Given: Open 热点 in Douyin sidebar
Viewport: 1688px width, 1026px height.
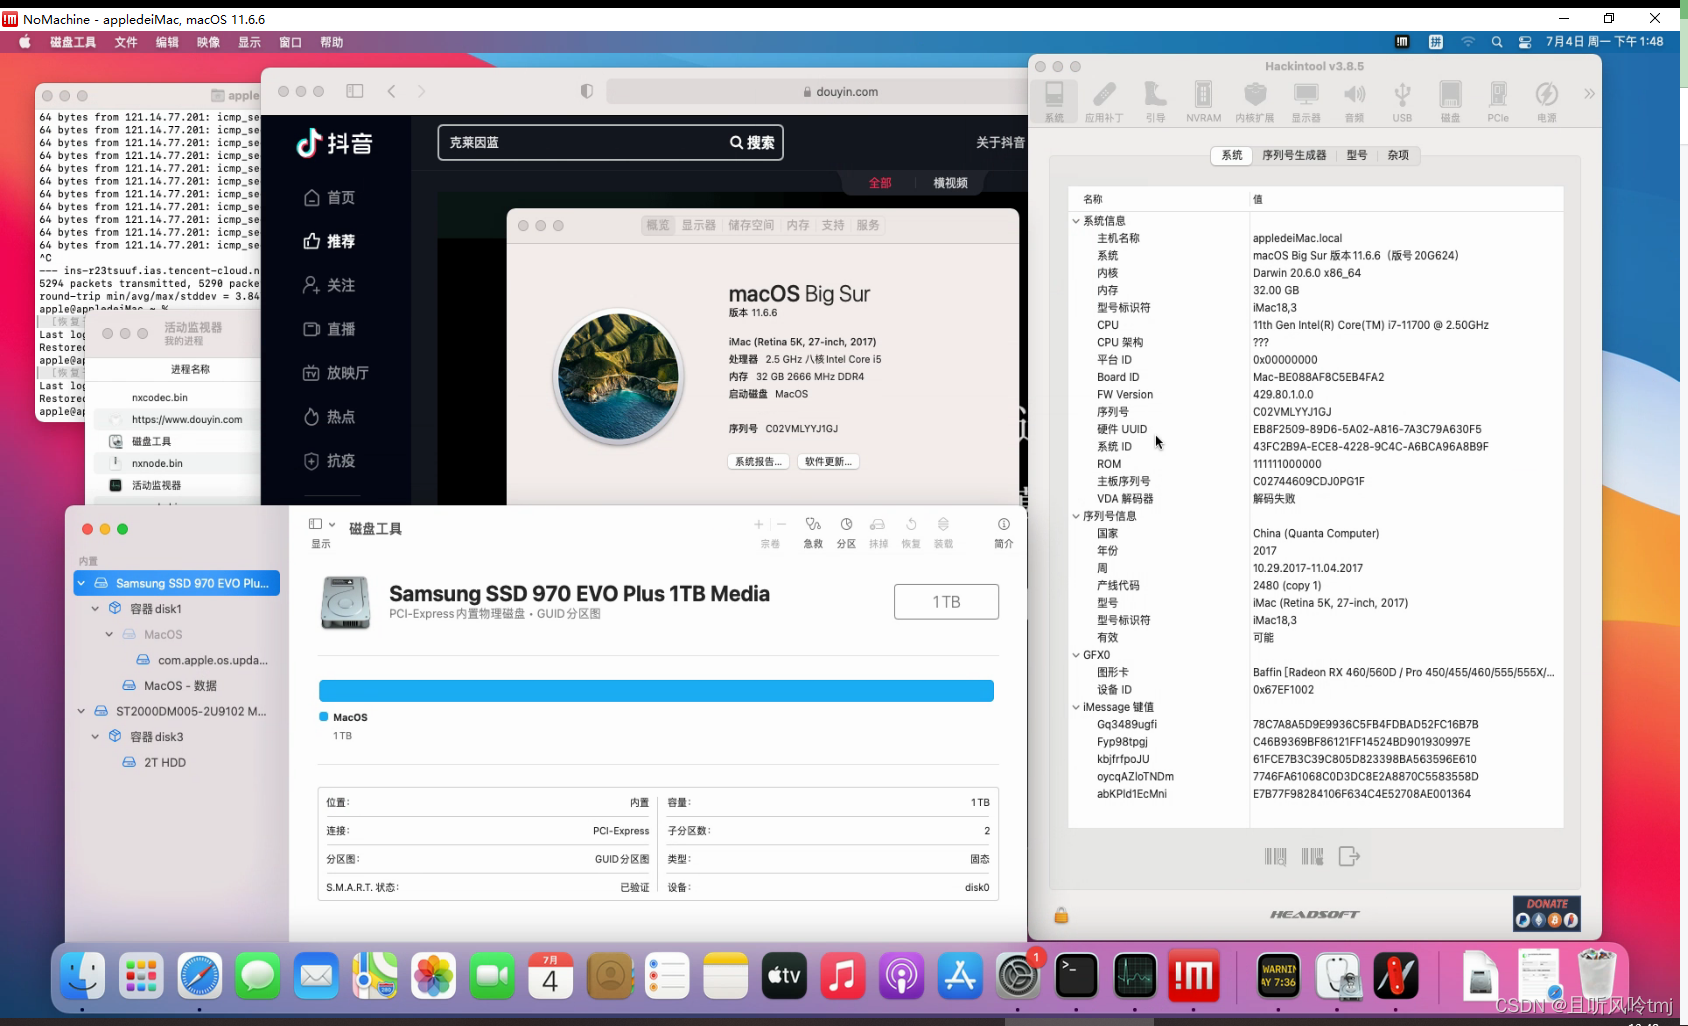Looking at the screenshot, I should (x=330, y=417).
